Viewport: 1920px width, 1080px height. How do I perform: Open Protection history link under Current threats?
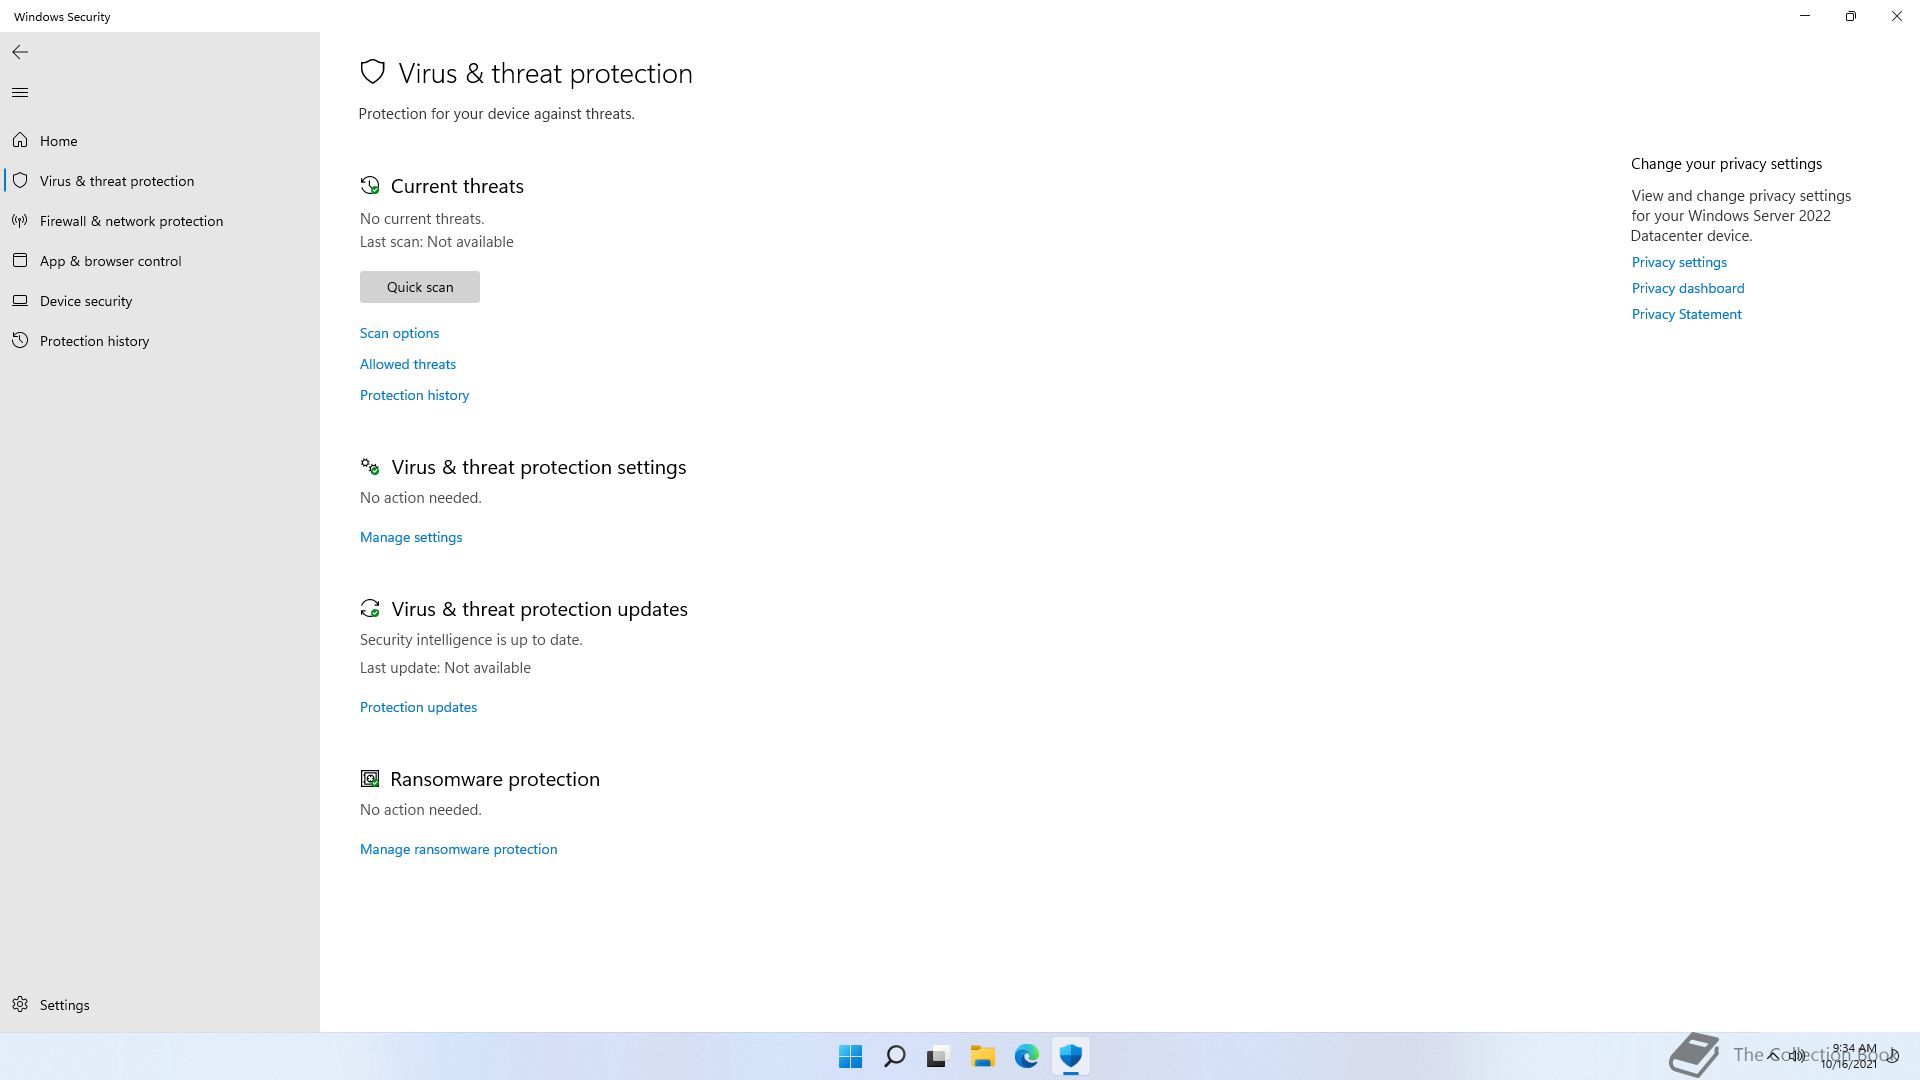(x=414, y=395)
